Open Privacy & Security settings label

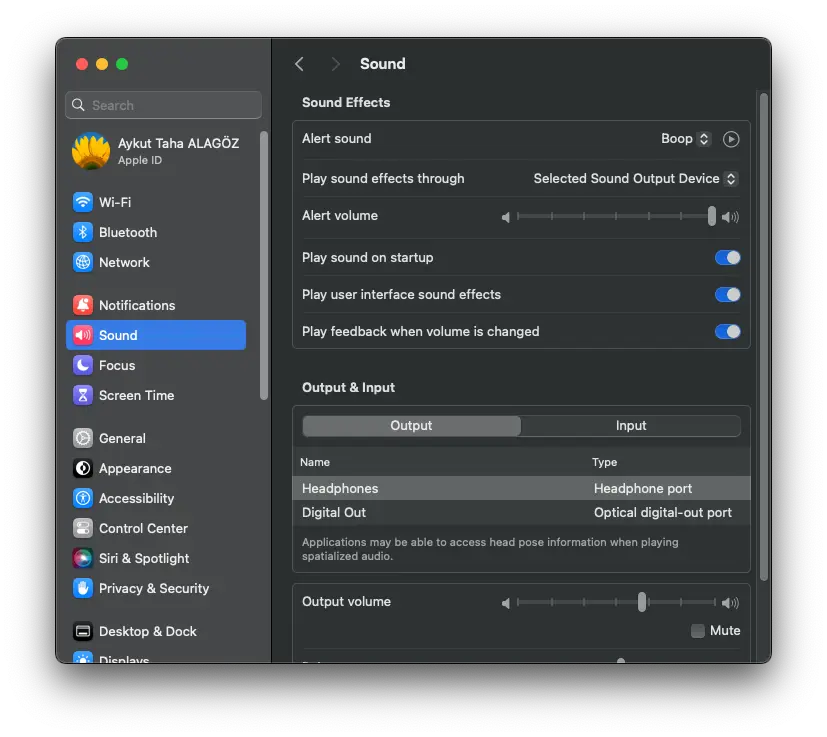[x=154, y=588]
